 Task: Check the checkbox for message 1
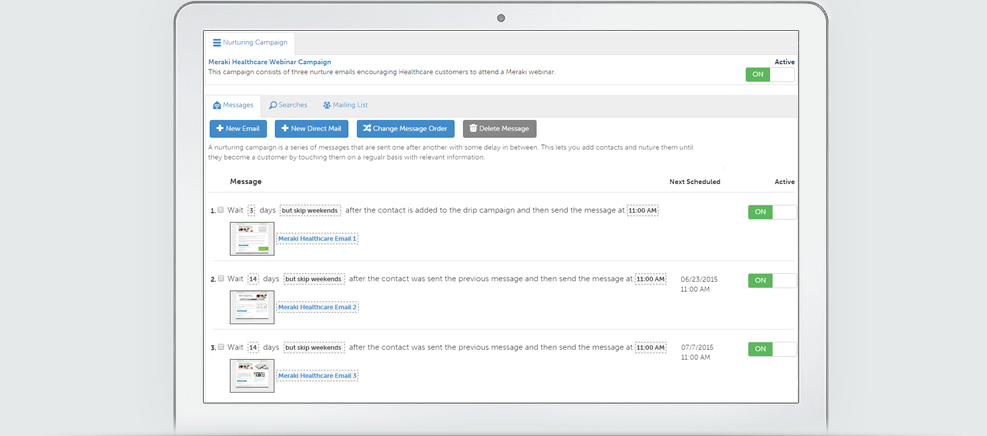coord(221,210)
